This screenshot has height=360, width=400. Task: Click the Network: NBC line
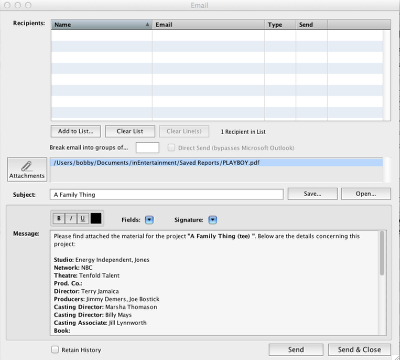tap(73, 268)
